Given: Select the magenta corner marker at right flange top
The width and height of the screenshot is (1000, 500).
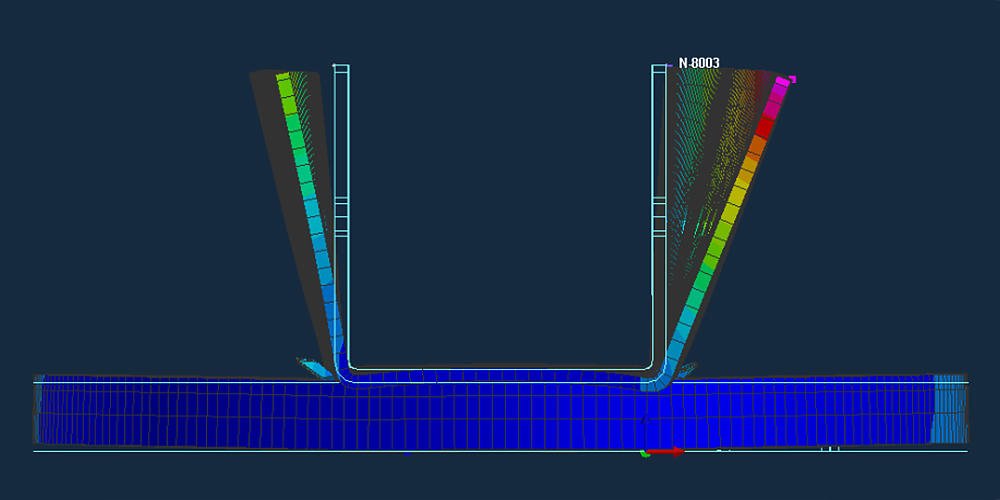Looking at the screenshot, I should [792, 79].
